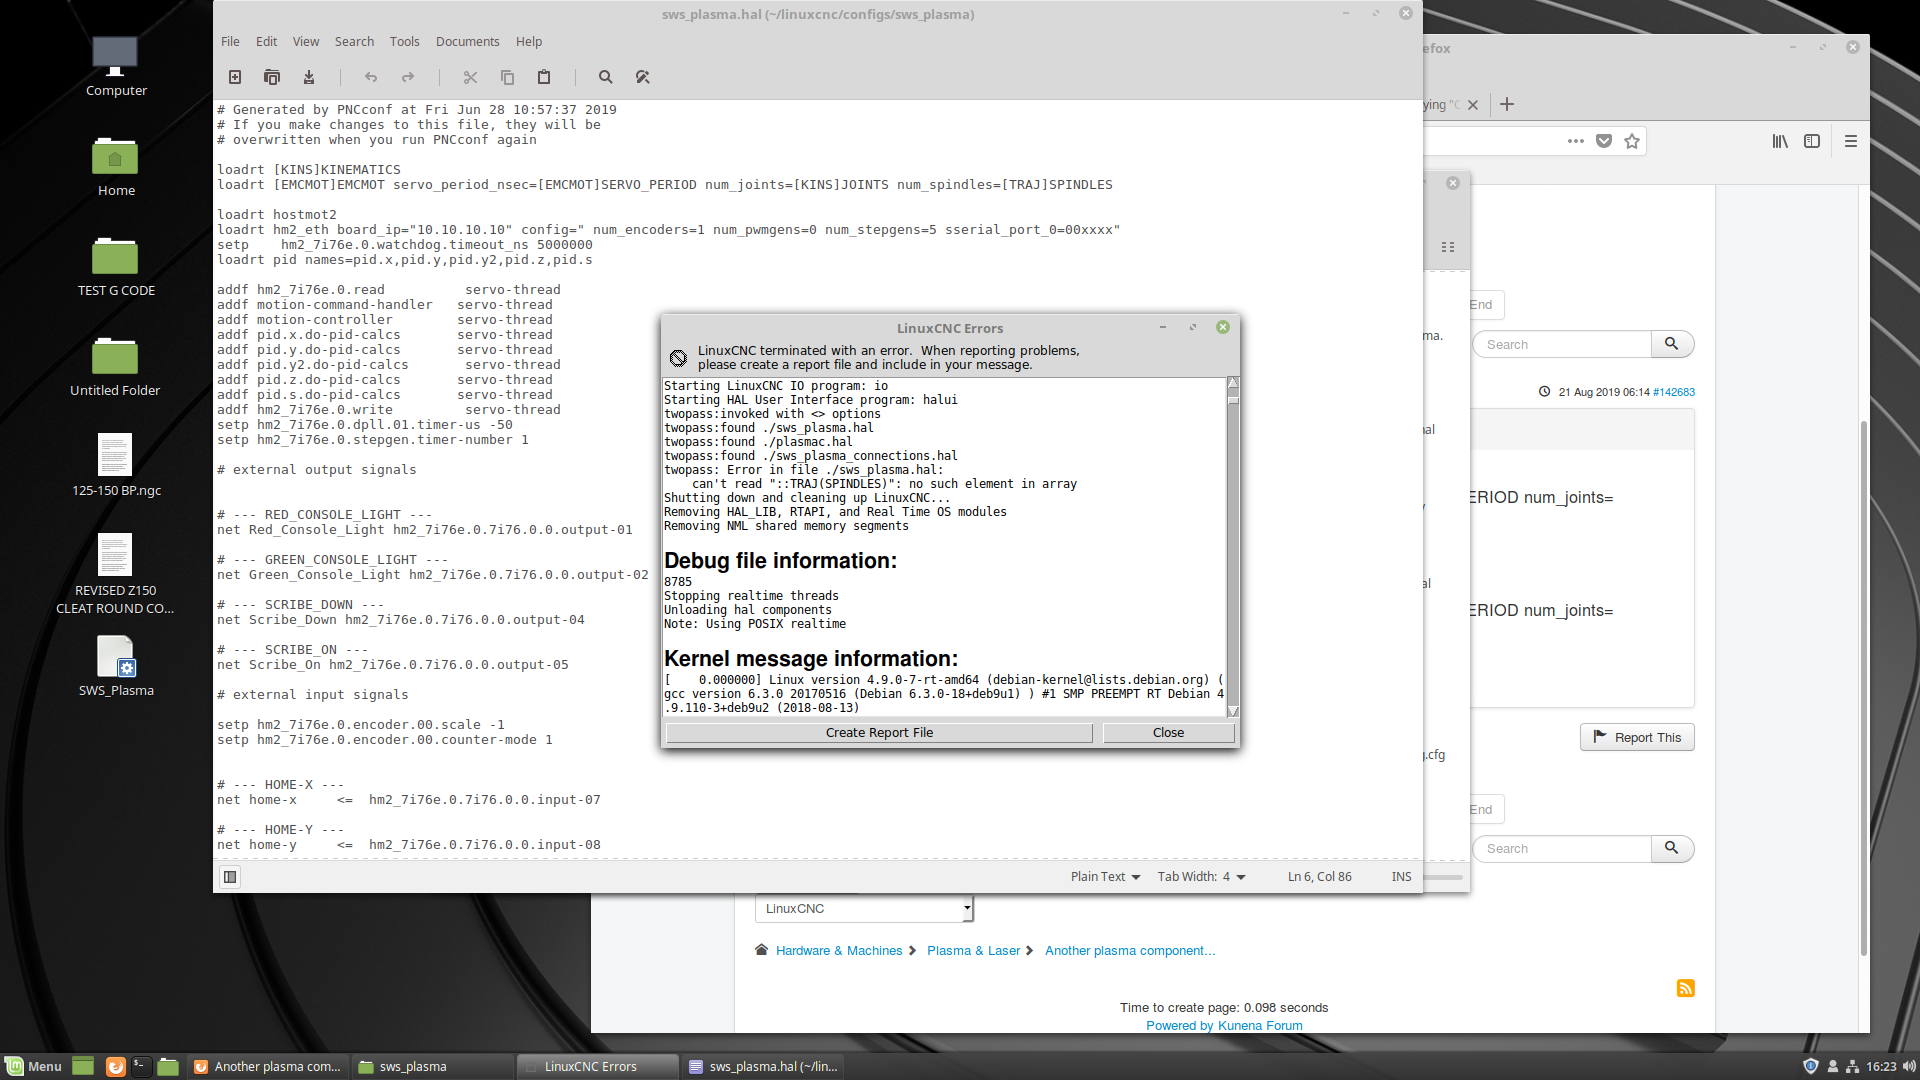Click the Paste clipboard icon
This screenshot has height=1080, width=1920.
pos(544,77)
